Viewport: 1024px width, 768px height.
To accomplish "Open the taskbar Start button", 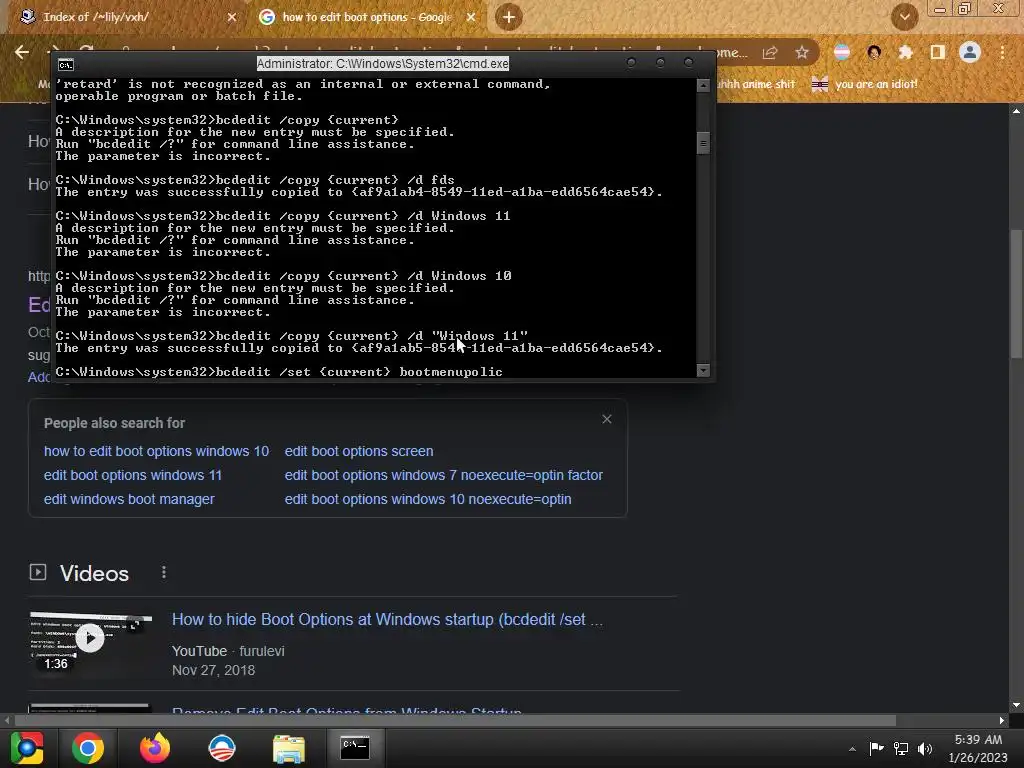I will coord(27,748).
